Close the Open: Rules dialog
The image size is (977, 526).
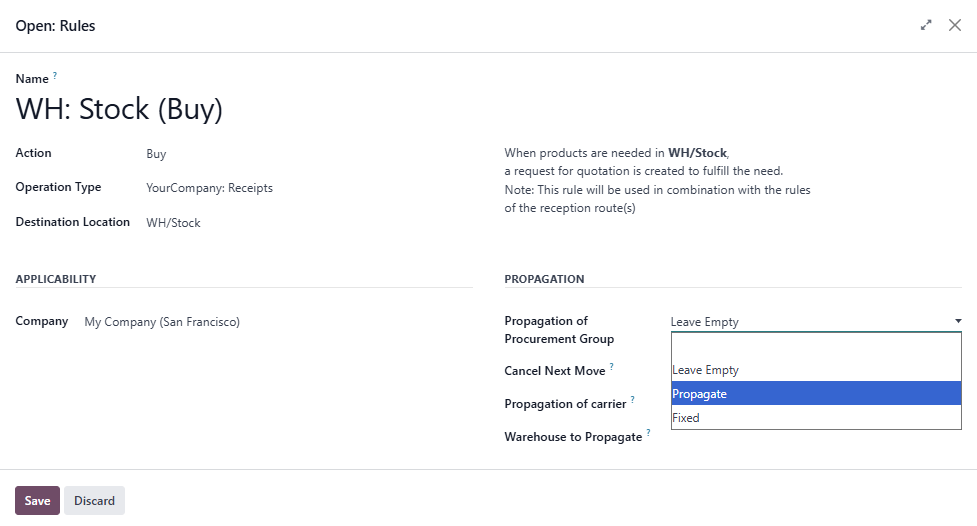(955, 26)
